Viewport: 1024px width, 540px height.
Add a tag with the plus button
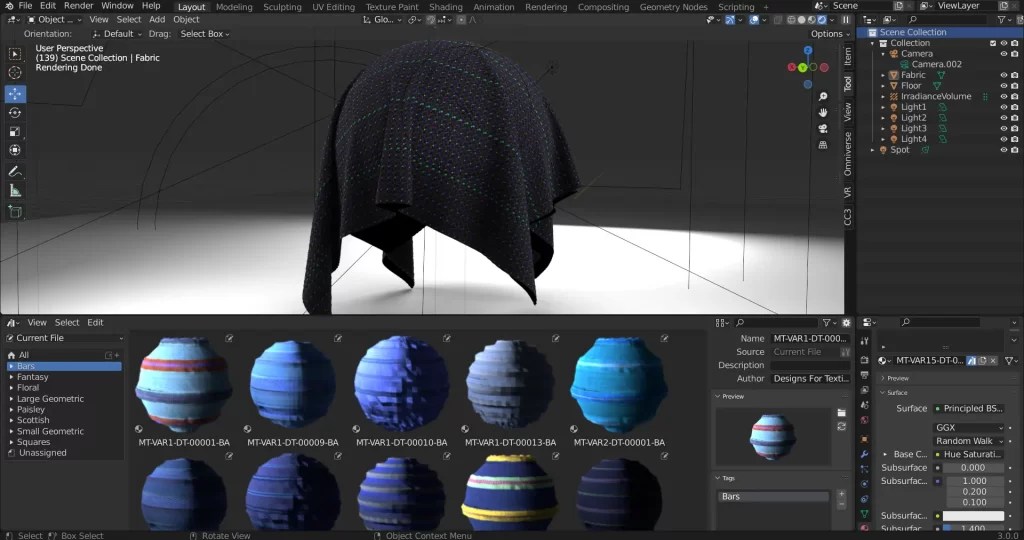point(842,494)
